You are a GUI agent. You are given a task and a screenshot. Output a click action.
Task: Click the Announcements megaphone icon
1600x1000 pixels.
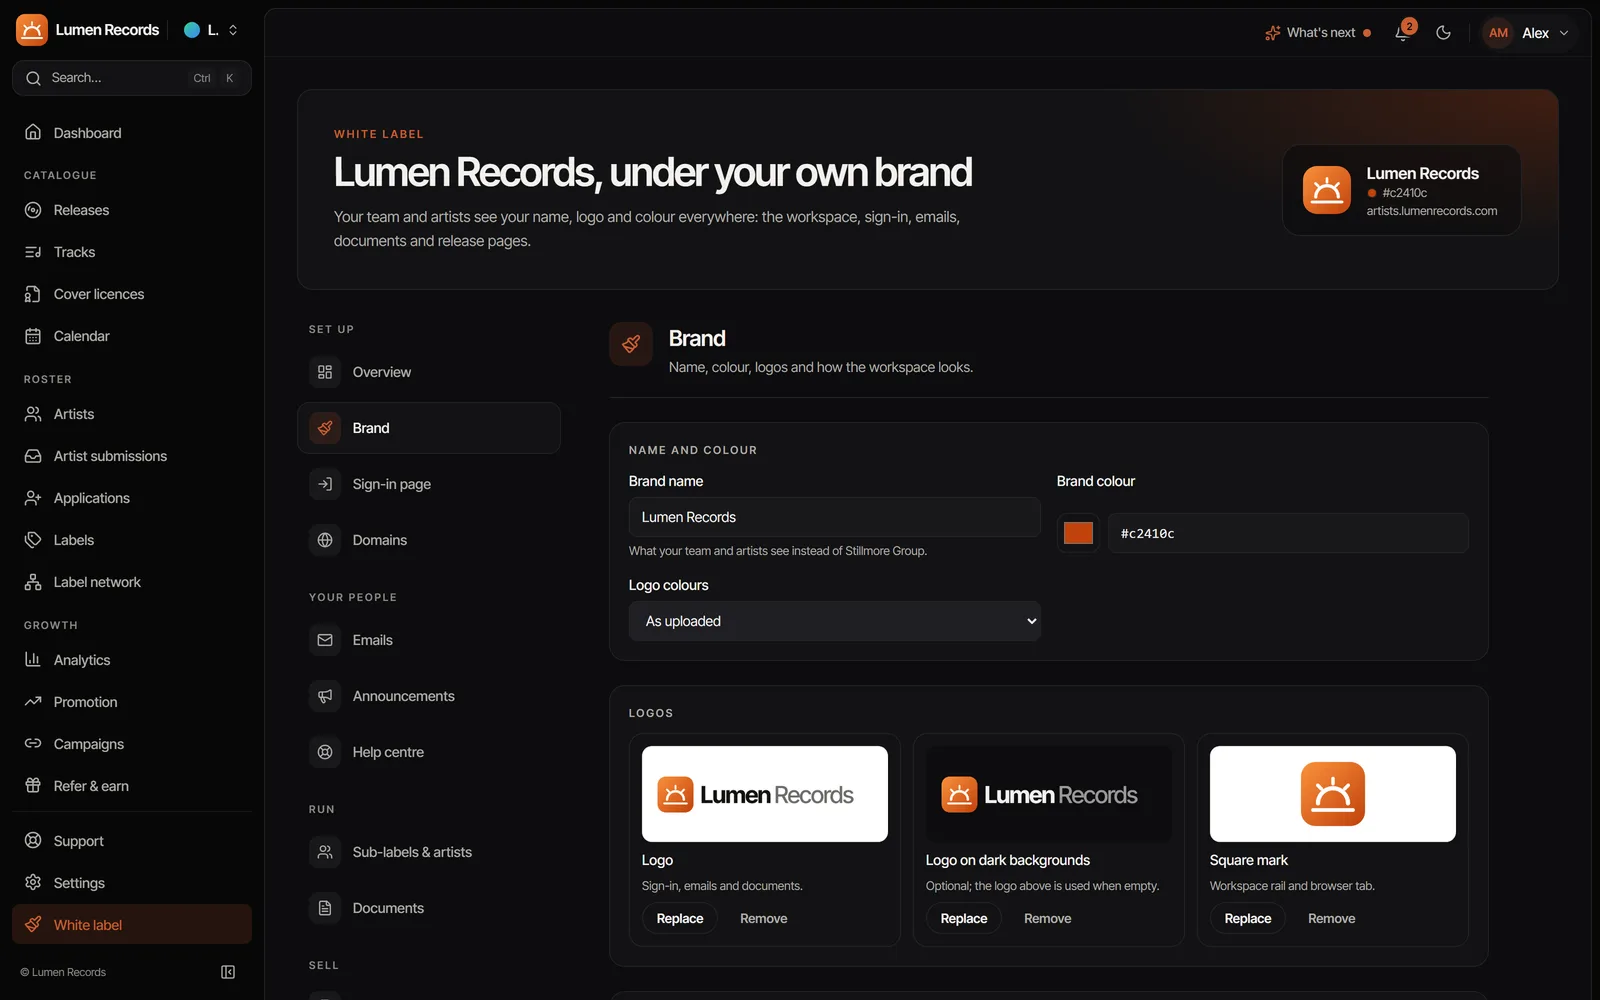tap(325, 696)
